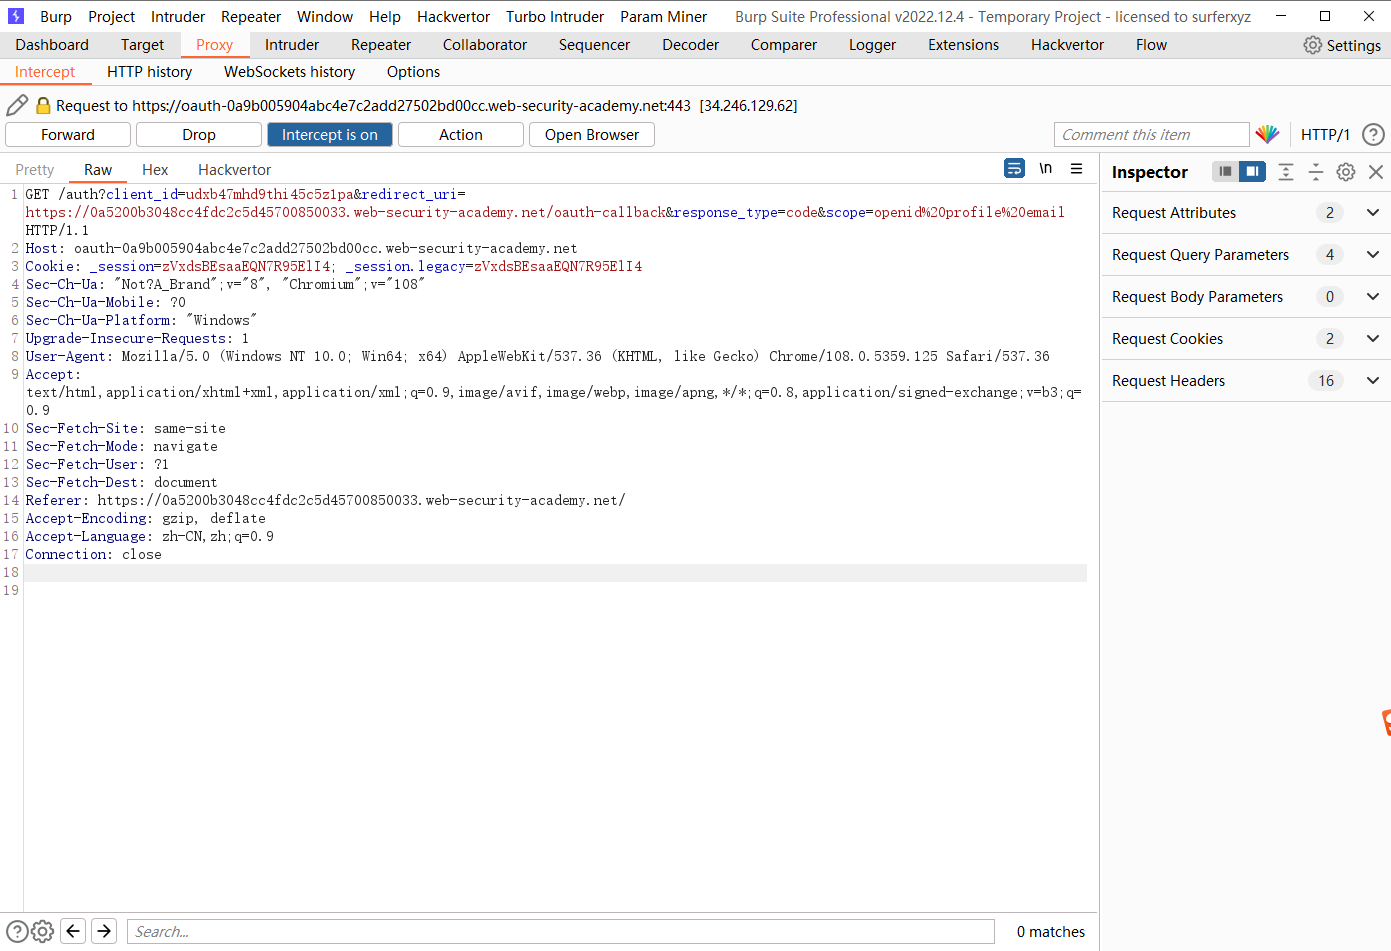1391x951 pixels.
Task: Open message editor help question mark
Action: (1374, 134)
